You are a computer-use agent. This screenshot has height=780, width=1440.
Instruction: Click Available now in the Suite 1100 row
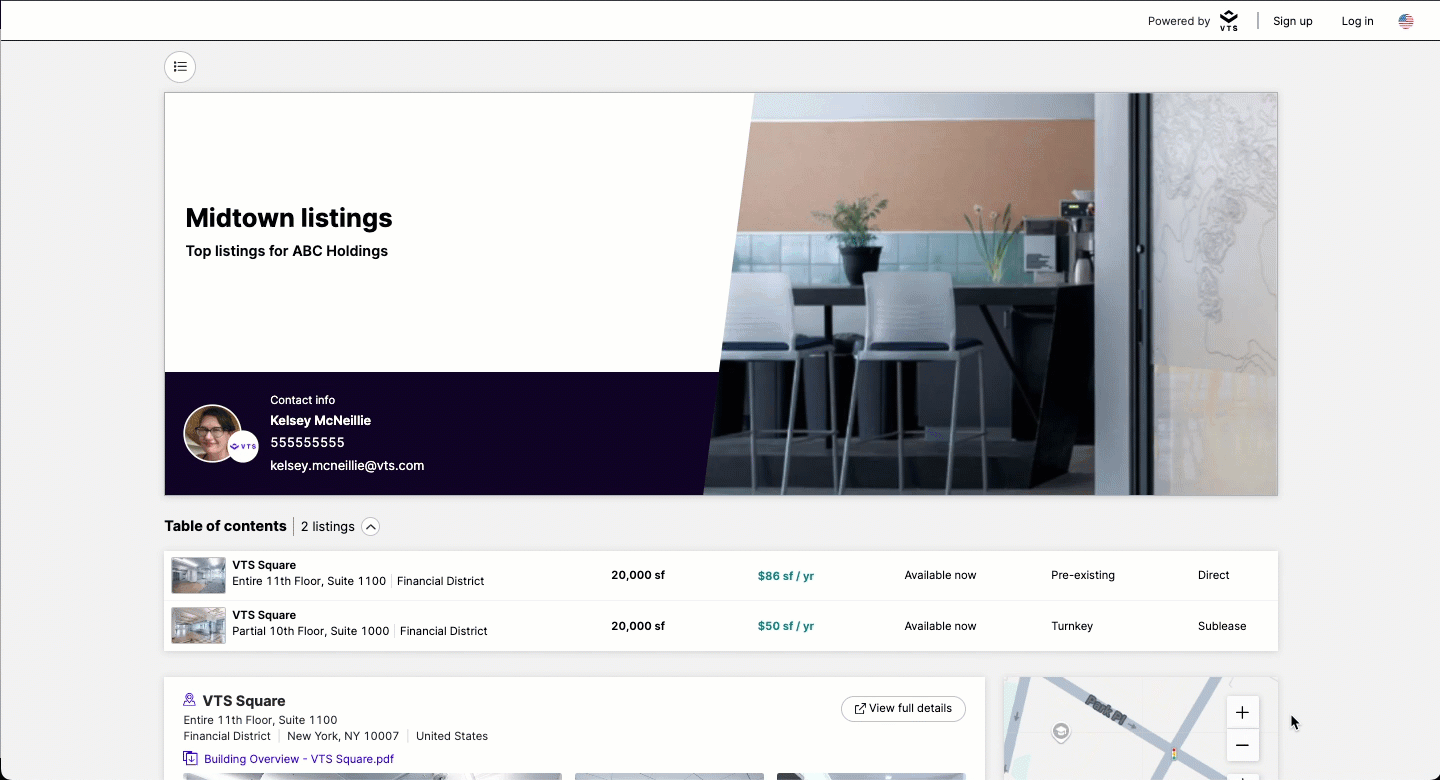point(940,575)
